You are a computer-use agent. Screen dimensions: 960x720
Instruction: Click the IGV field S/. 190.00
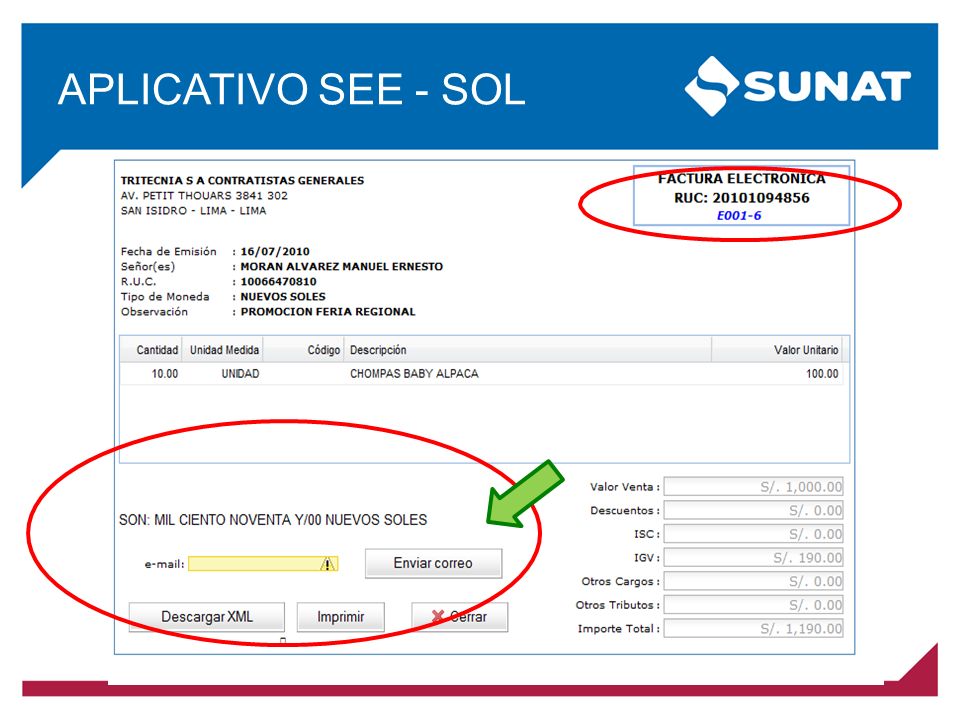754,558
